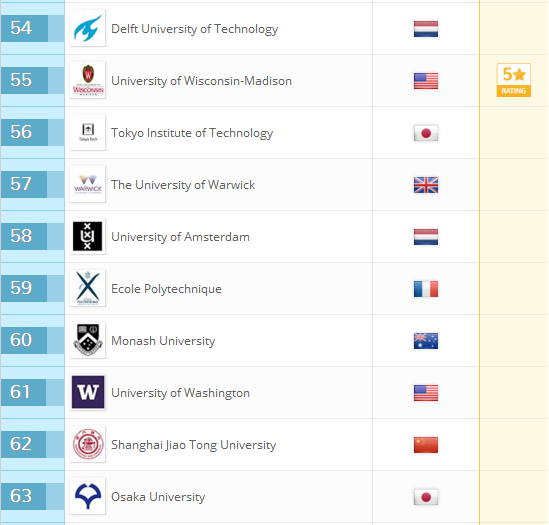Click the Monash University name link
The image size is (549, 525).
[x=163, y=341]
